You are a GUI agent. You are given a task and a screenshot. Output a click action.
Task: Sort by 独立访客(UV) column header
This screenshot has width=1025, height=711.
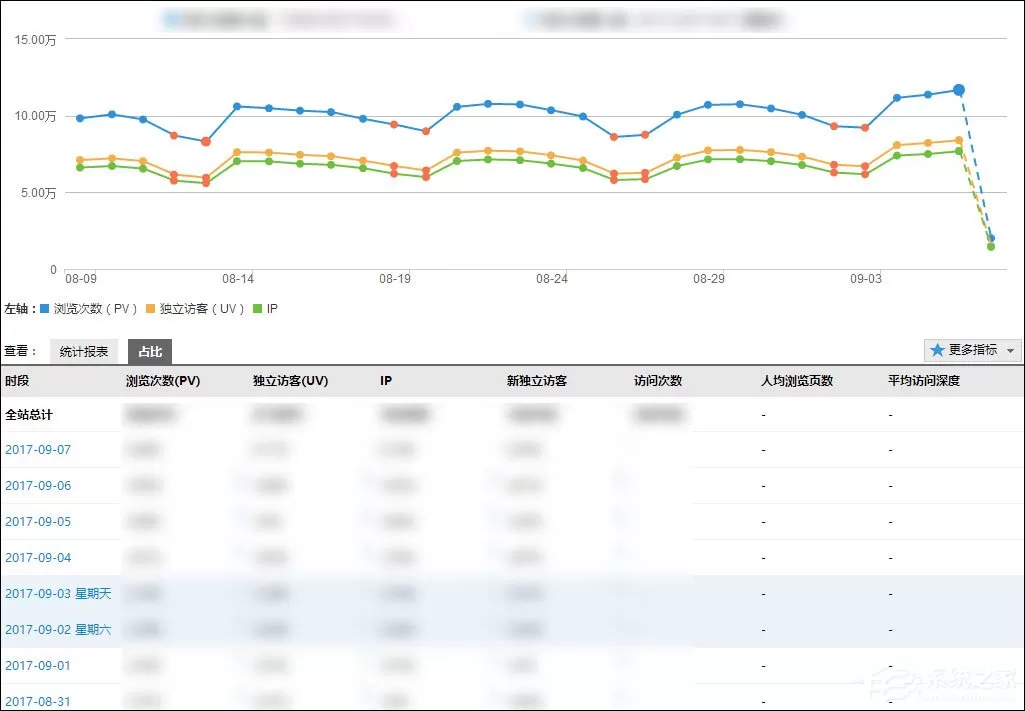[290, 381]
